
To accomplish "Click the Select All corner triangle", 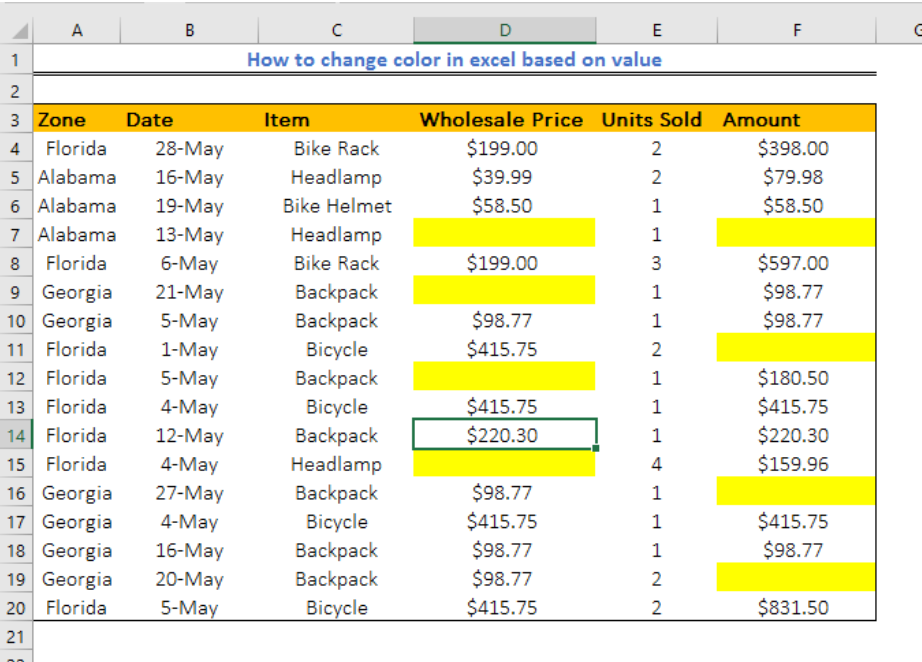I will [19, 31].
